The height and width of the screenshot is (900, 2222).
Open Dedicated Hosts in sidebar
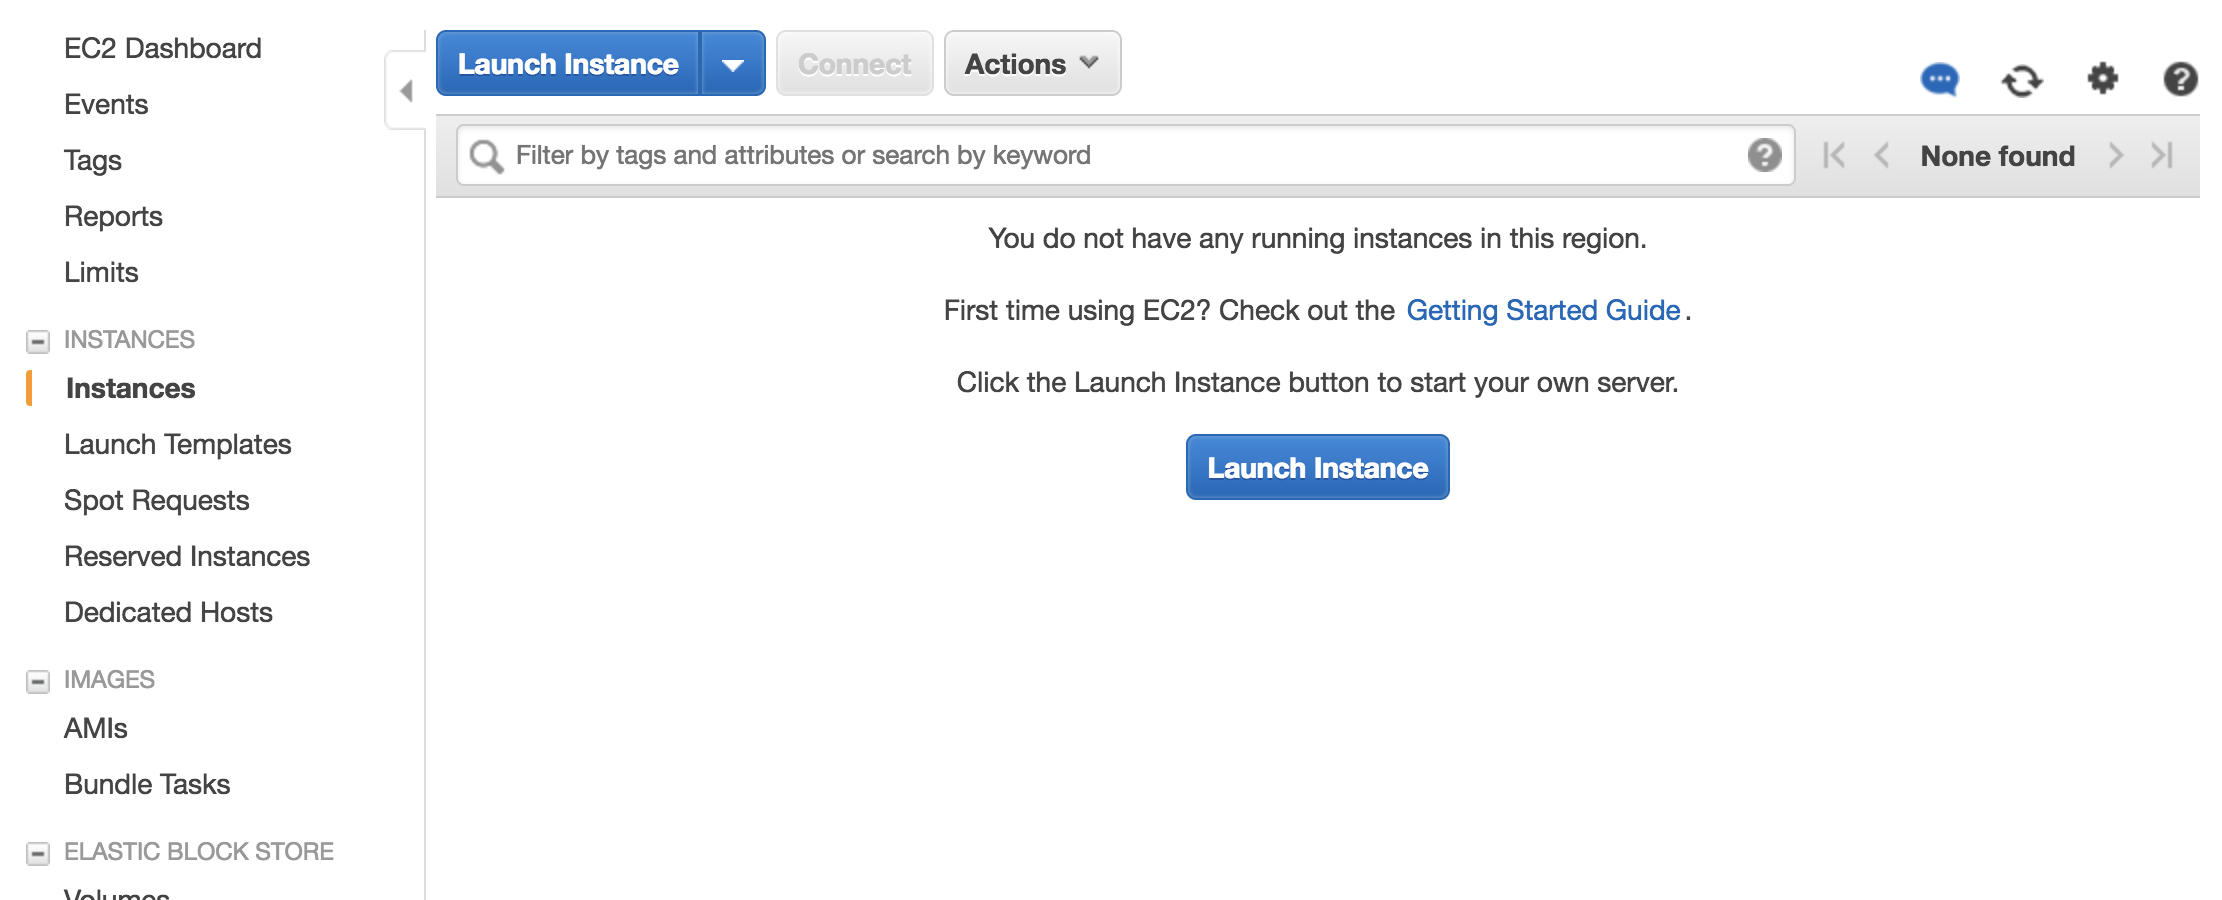[x=168, y=612]
